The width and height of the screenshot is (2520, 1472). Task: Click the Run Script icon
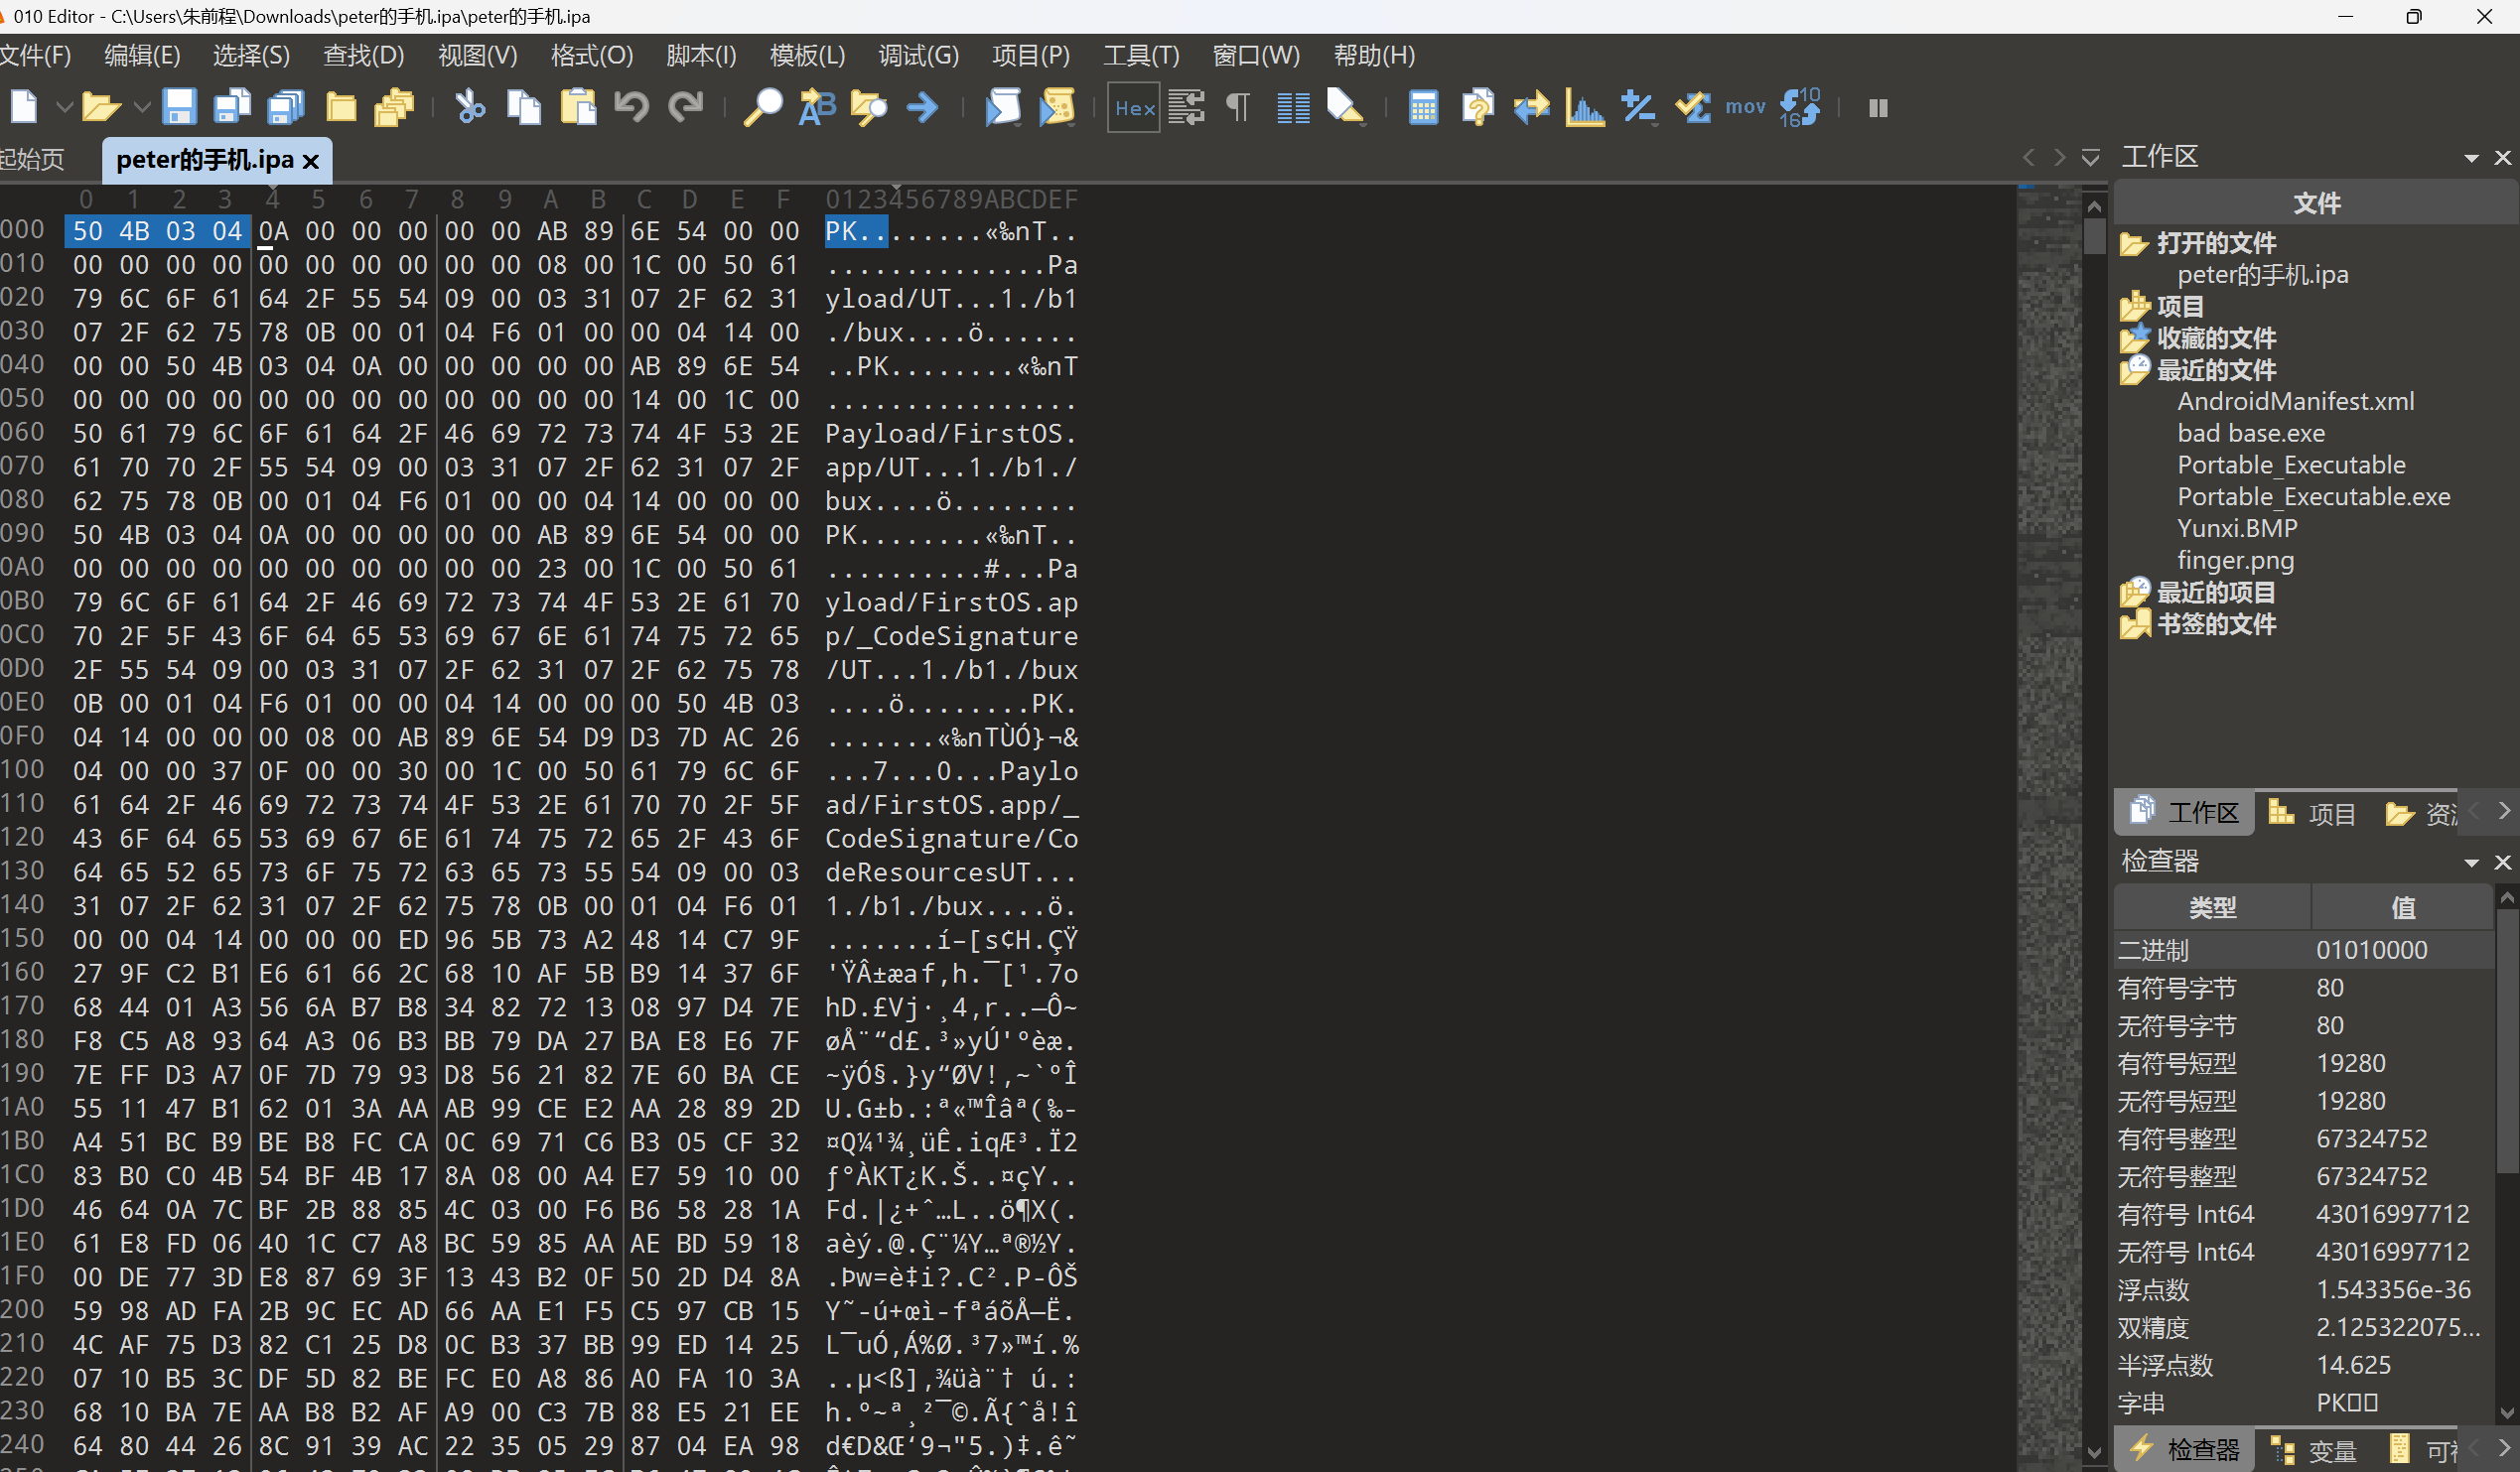(x=1003, y=107)
